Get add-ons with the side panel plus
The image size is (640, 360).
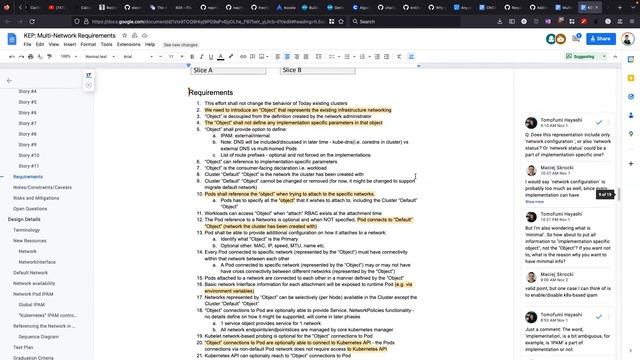point(631,164)
